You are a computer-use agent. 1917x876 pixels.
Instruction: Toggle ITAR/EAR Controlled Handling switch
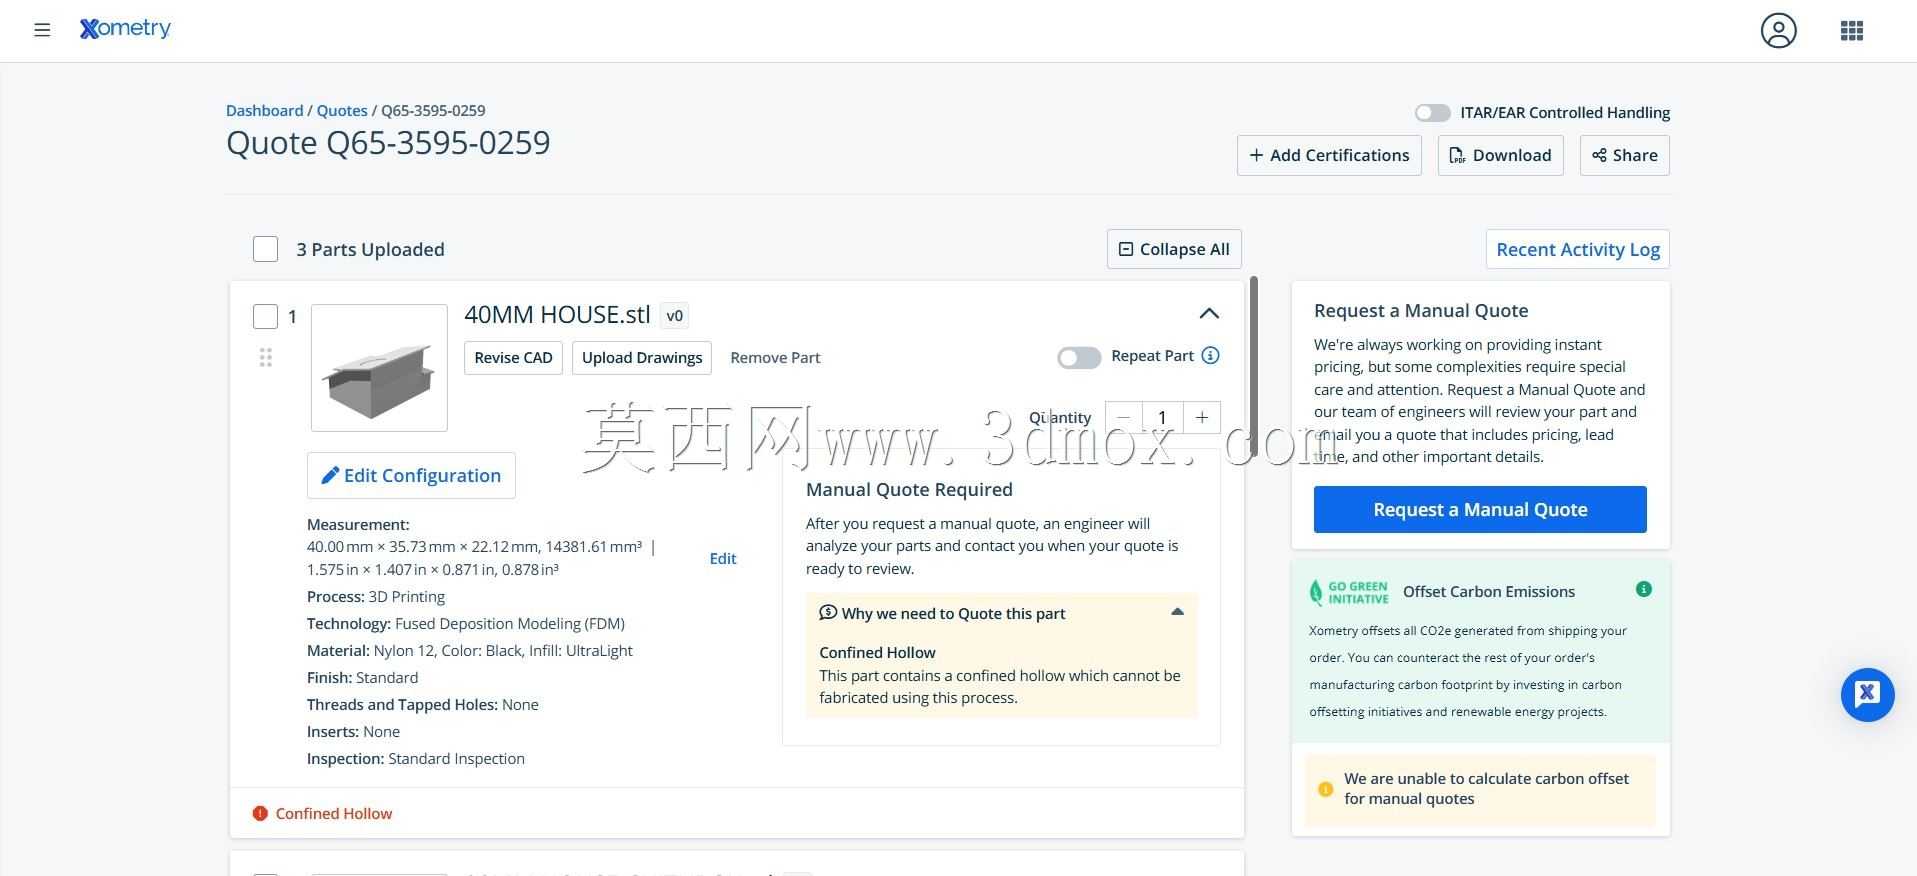tap(1432, 113)
